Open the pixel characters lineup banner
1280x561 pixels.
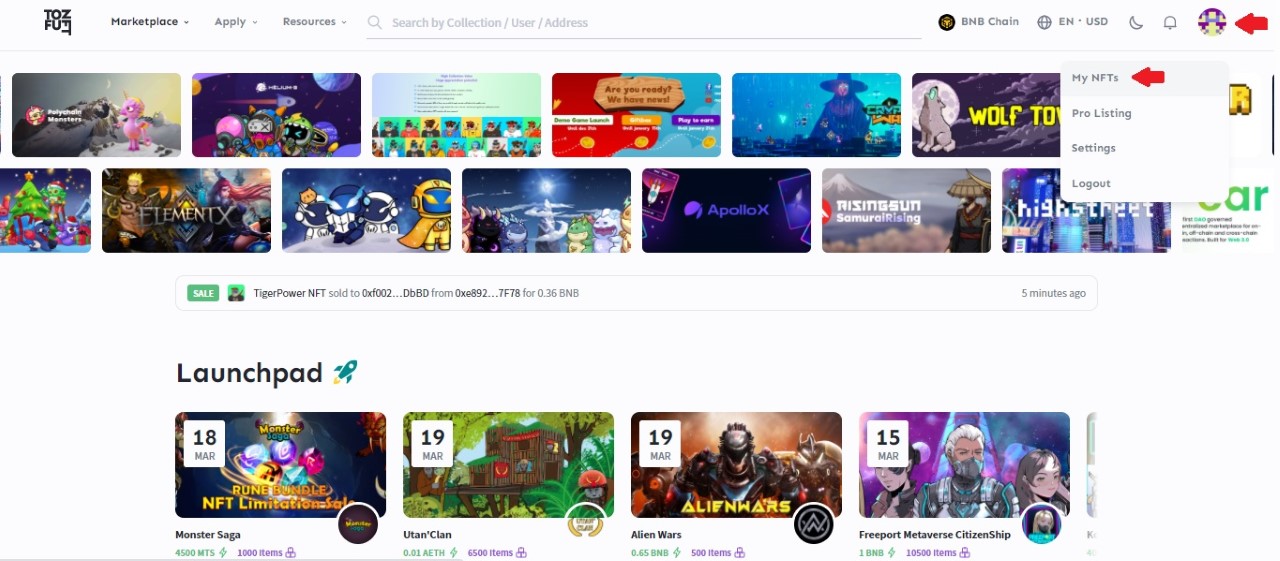point(456,115)
